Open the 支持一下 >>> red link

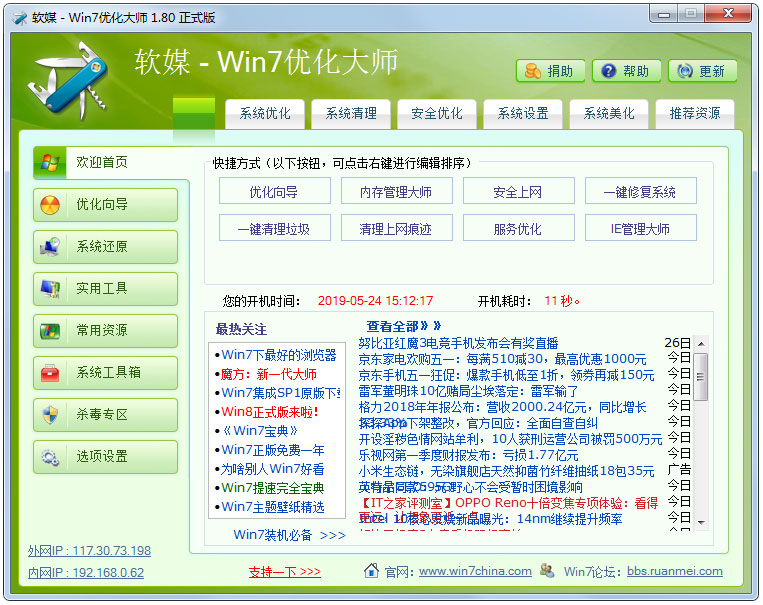pos(284,572)
